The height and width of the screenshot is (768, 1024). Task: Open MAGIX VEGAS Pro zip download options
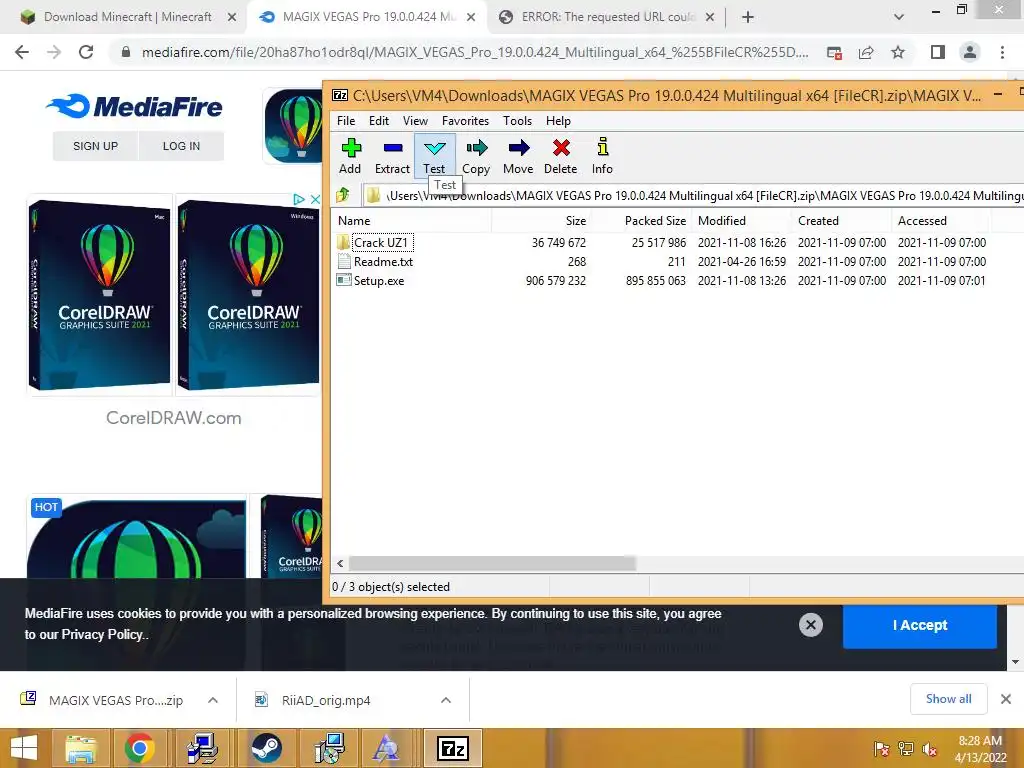click(x=213, y=700)
